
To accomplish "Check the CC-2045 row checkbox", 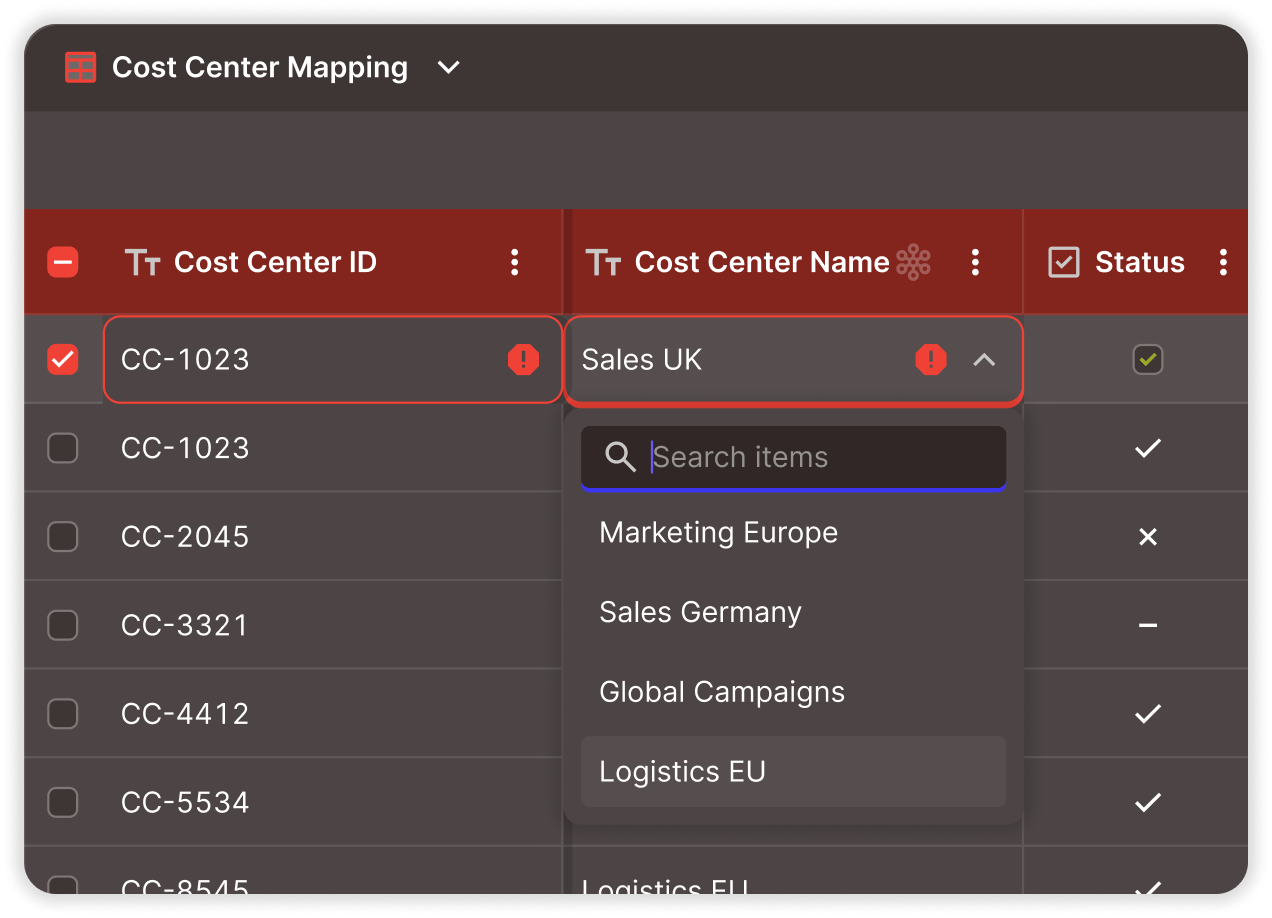I will click(x=63, y=537).
